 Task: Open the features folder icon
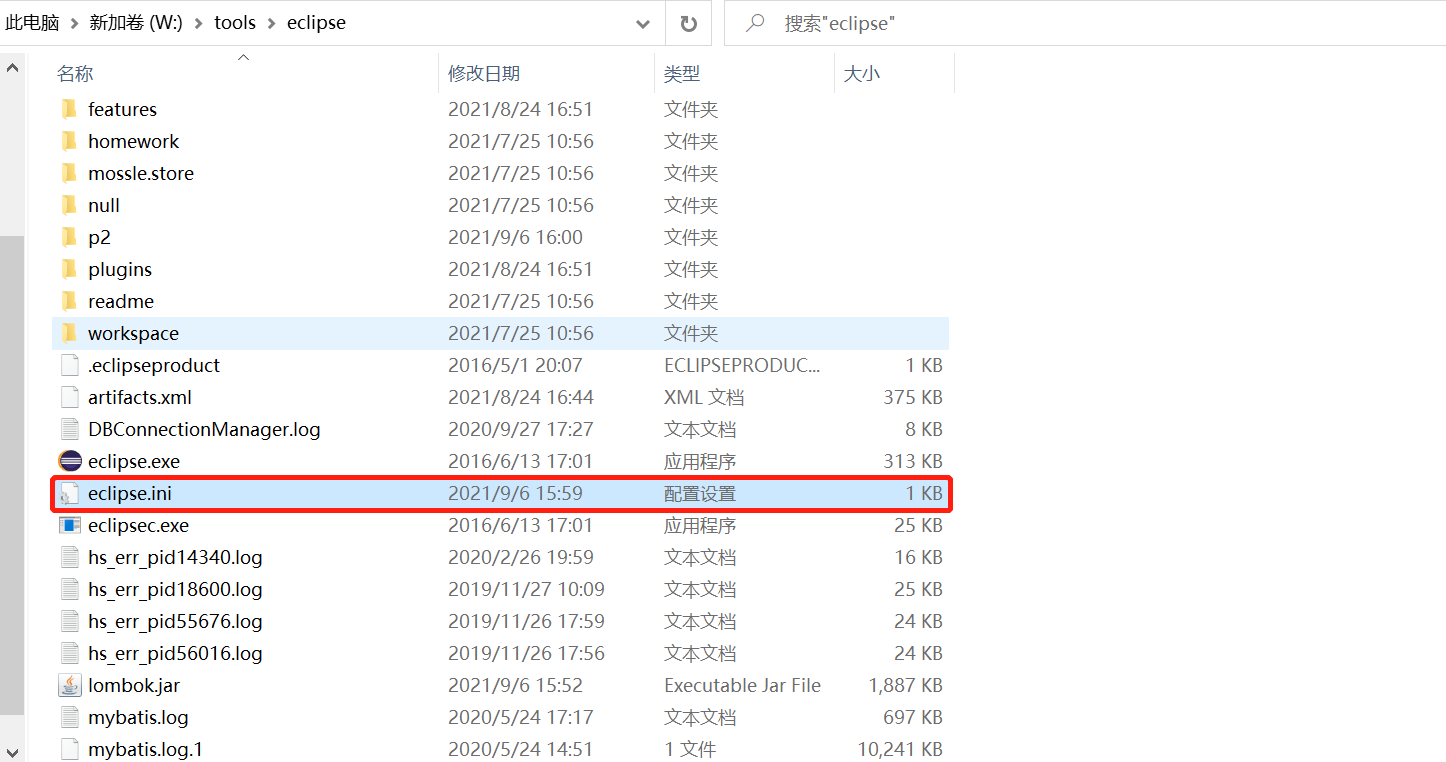click(68, 109)
